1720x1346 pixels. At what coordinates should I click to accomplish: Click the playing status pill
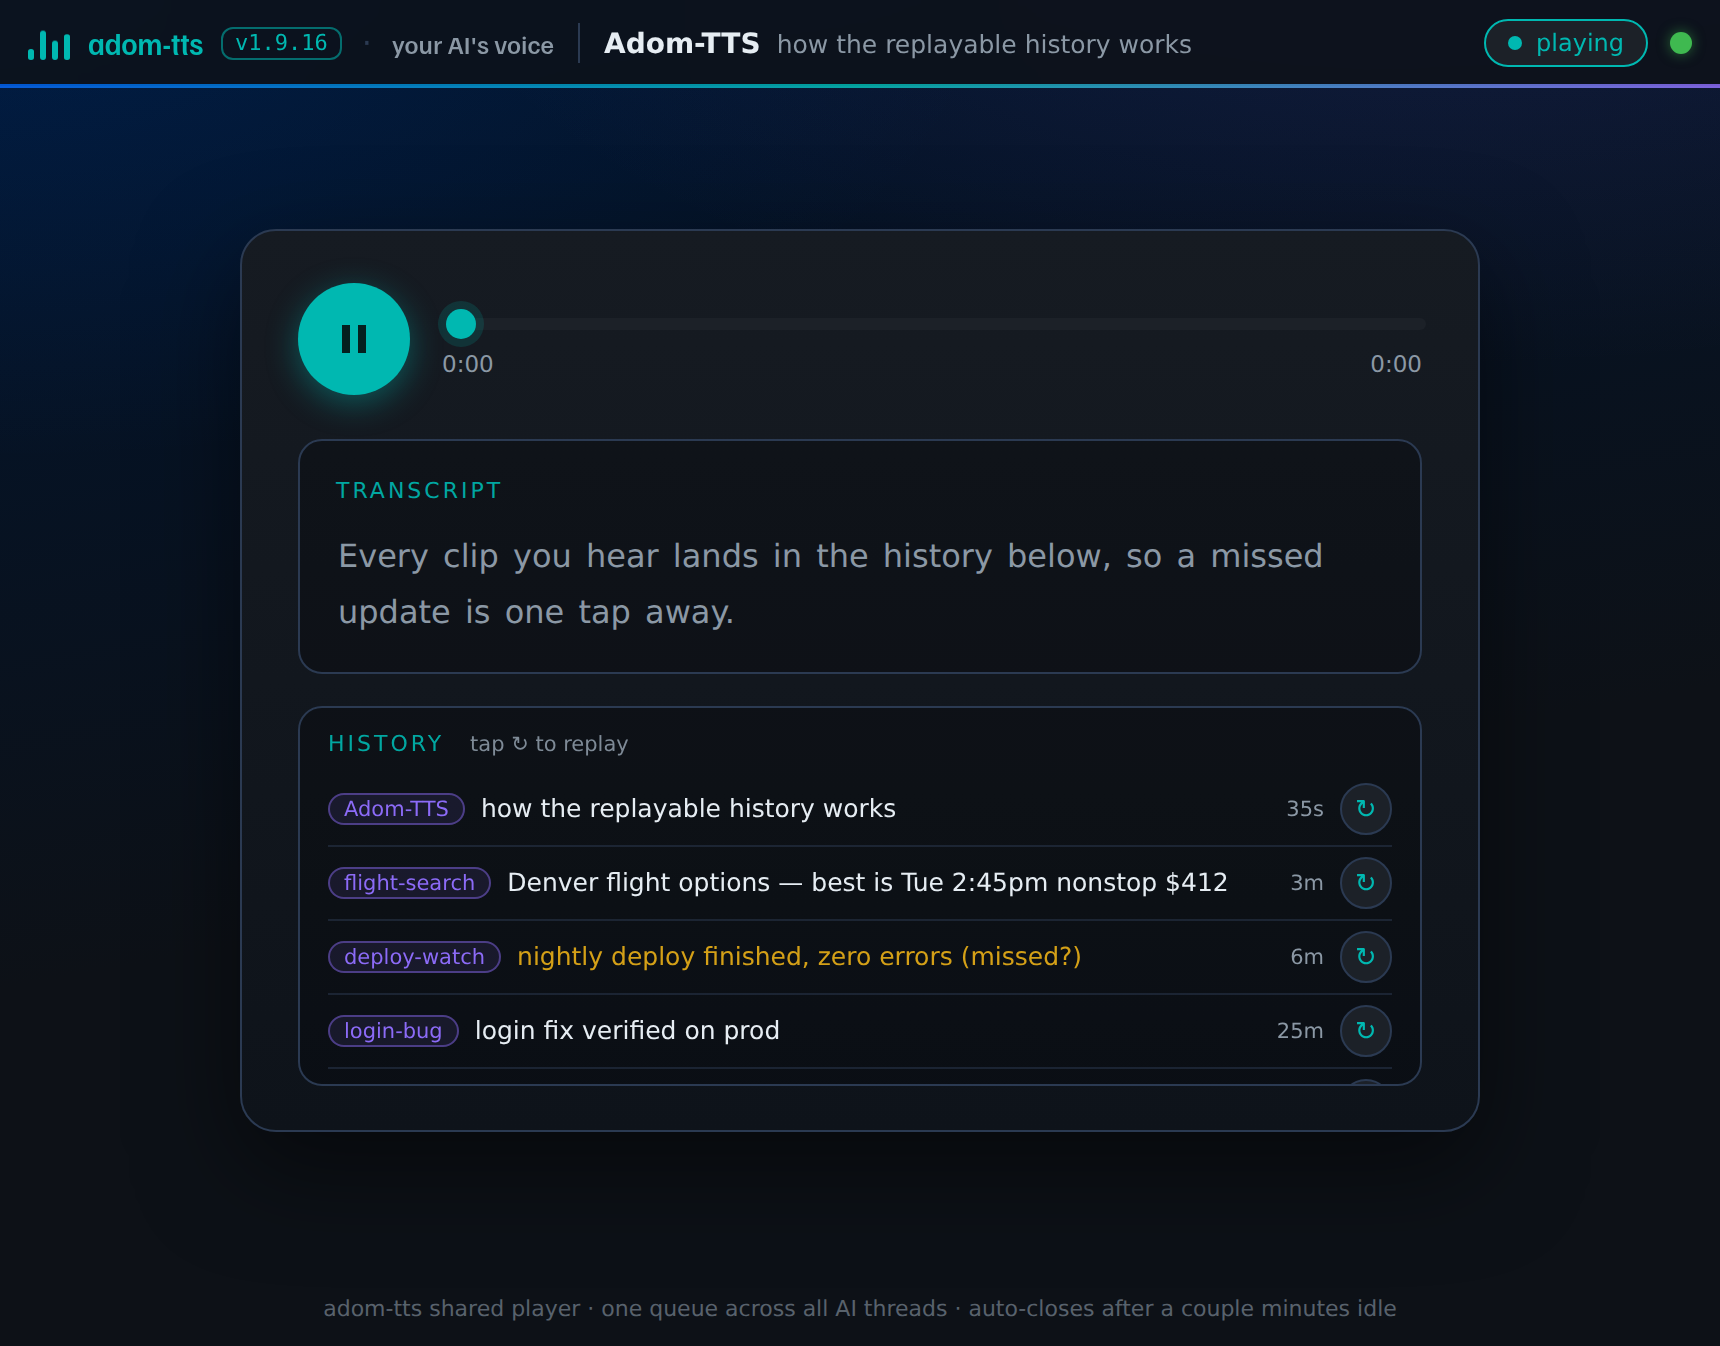point(1565,43)
